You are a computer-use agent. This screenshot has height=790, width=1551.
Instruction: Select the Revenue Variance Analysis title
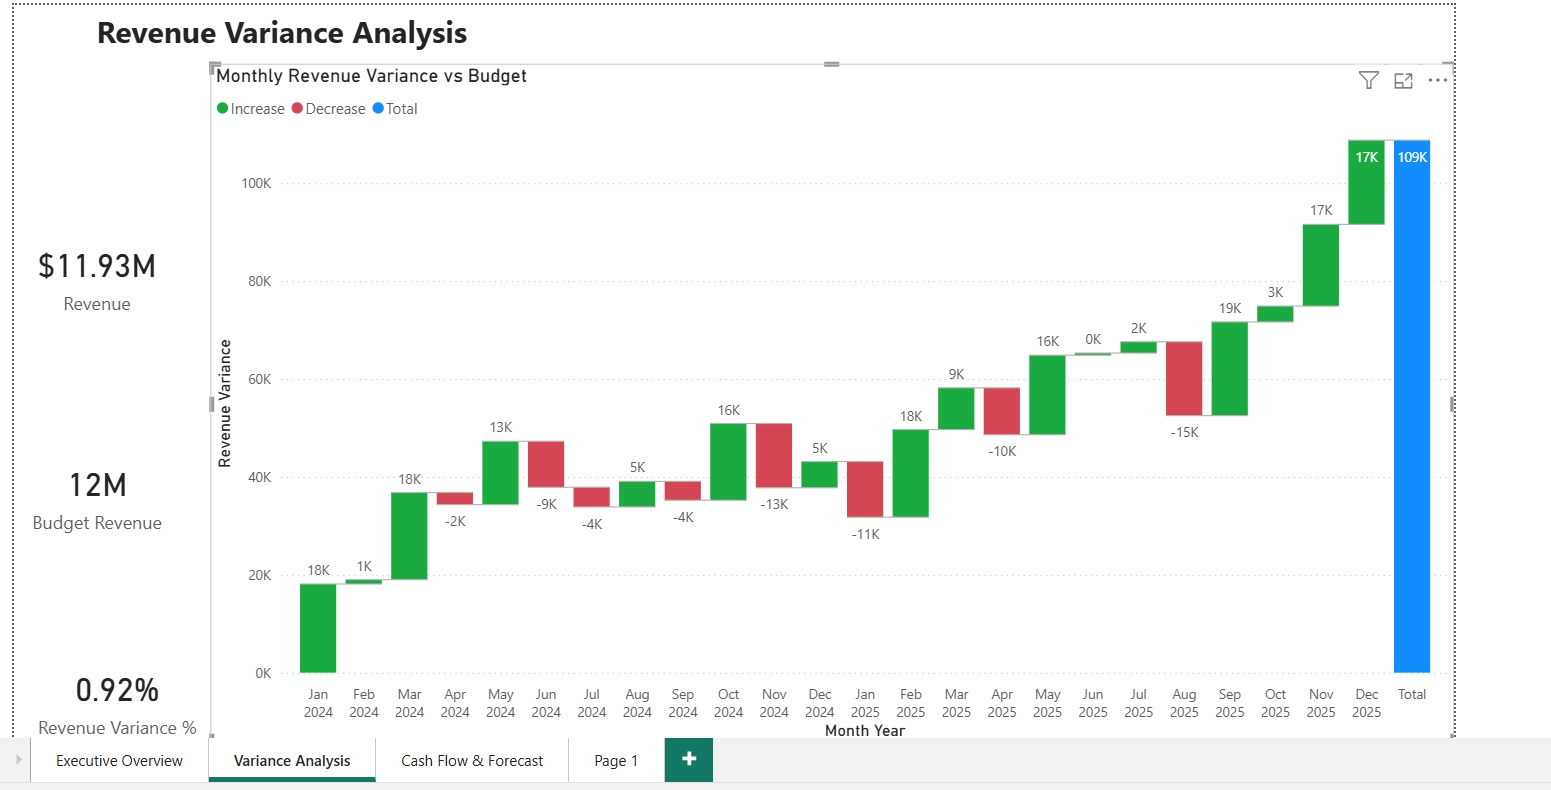pos(281,32)
